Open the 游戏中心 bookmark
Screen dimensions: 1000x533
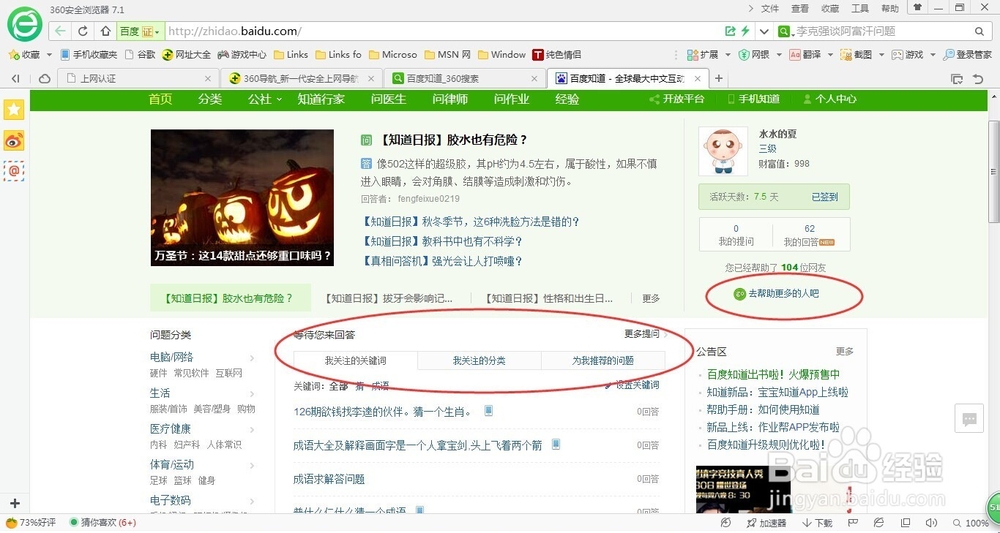[x=242, y=55]
